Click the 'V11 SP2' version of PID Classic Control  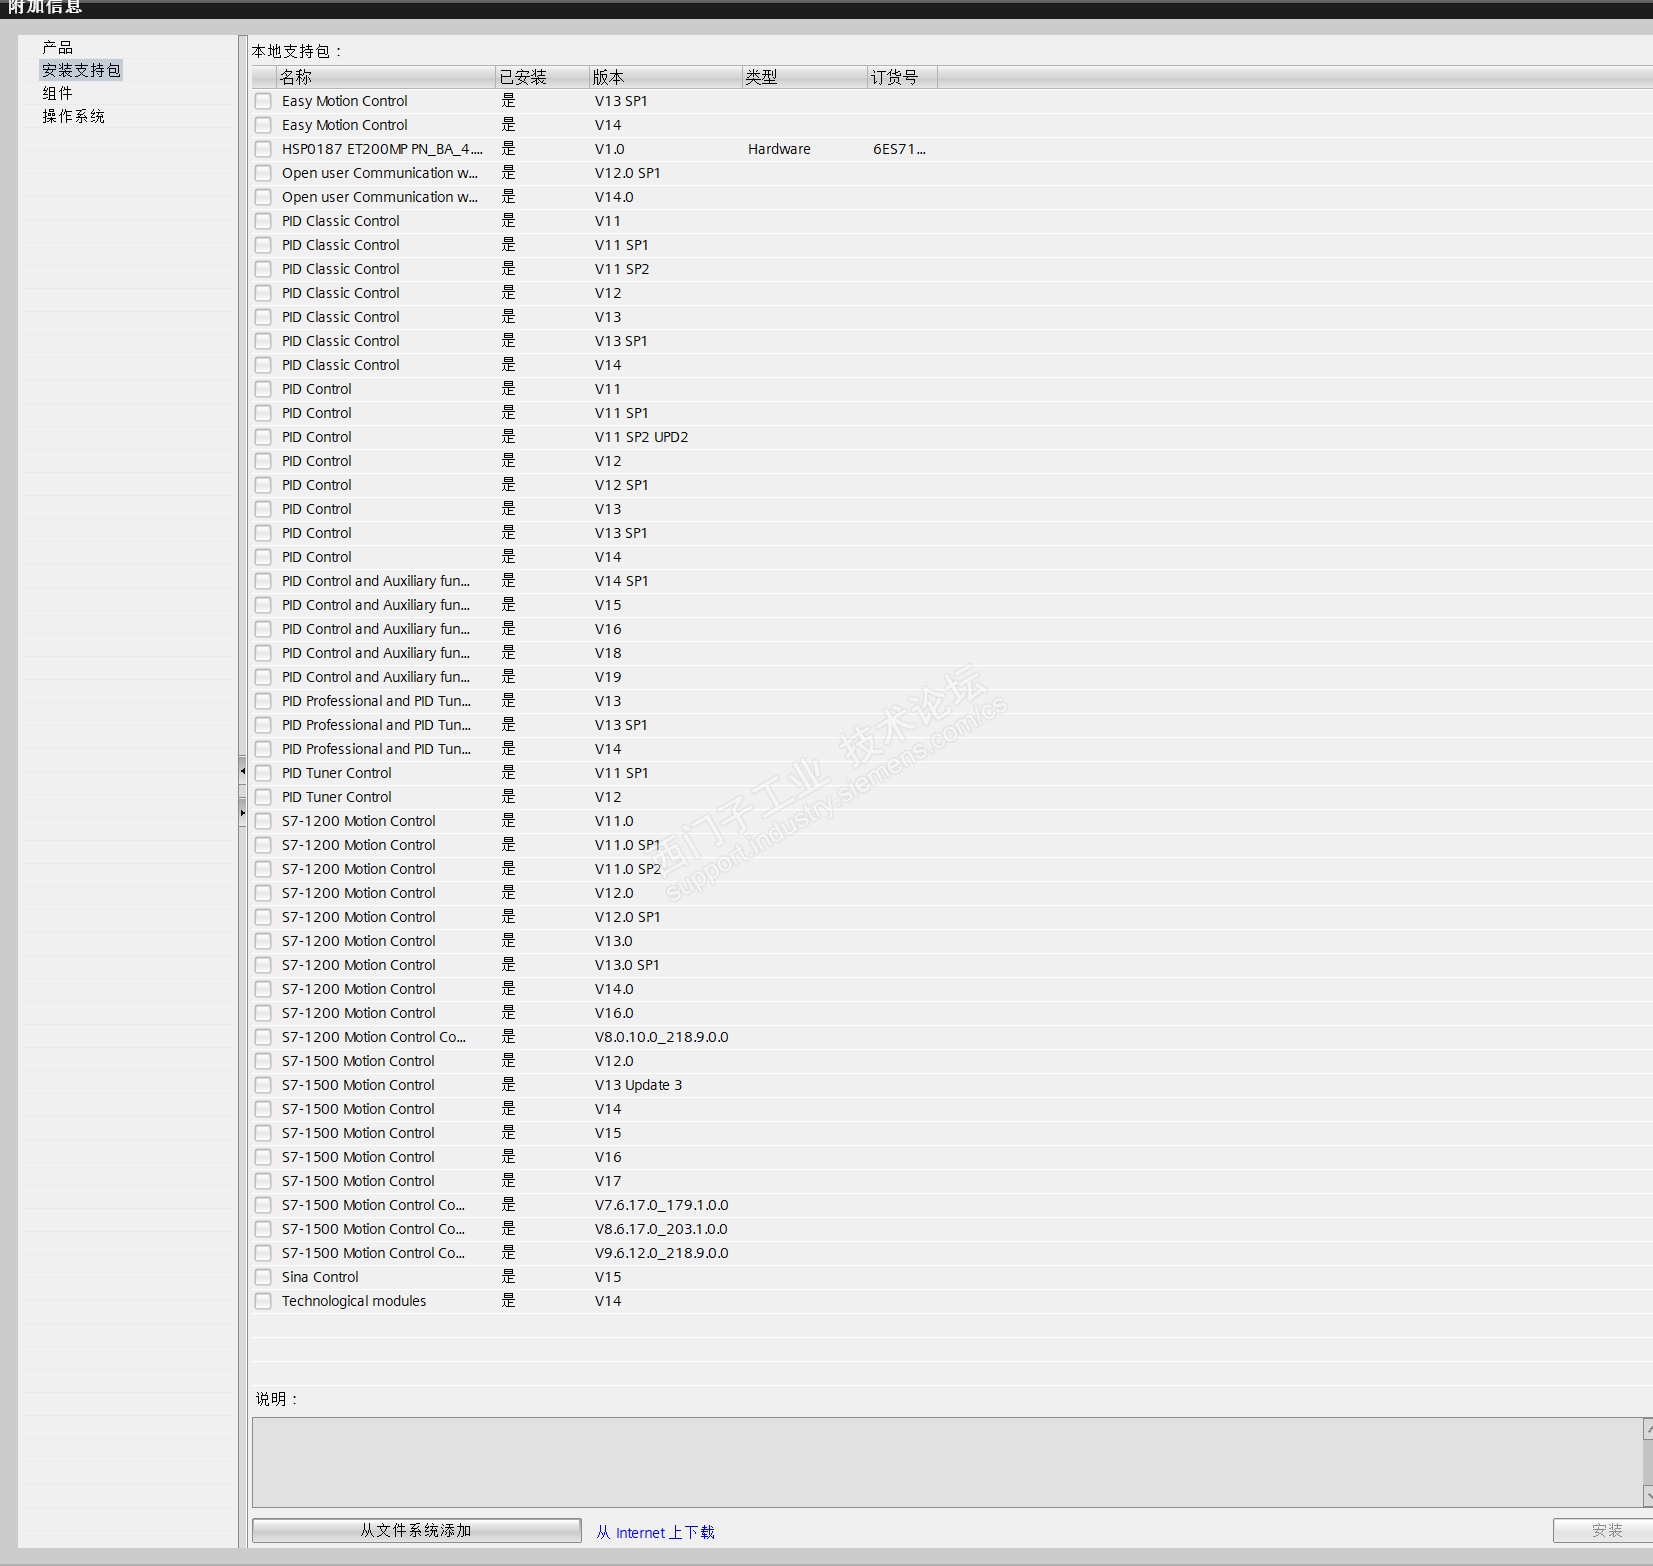622,269
